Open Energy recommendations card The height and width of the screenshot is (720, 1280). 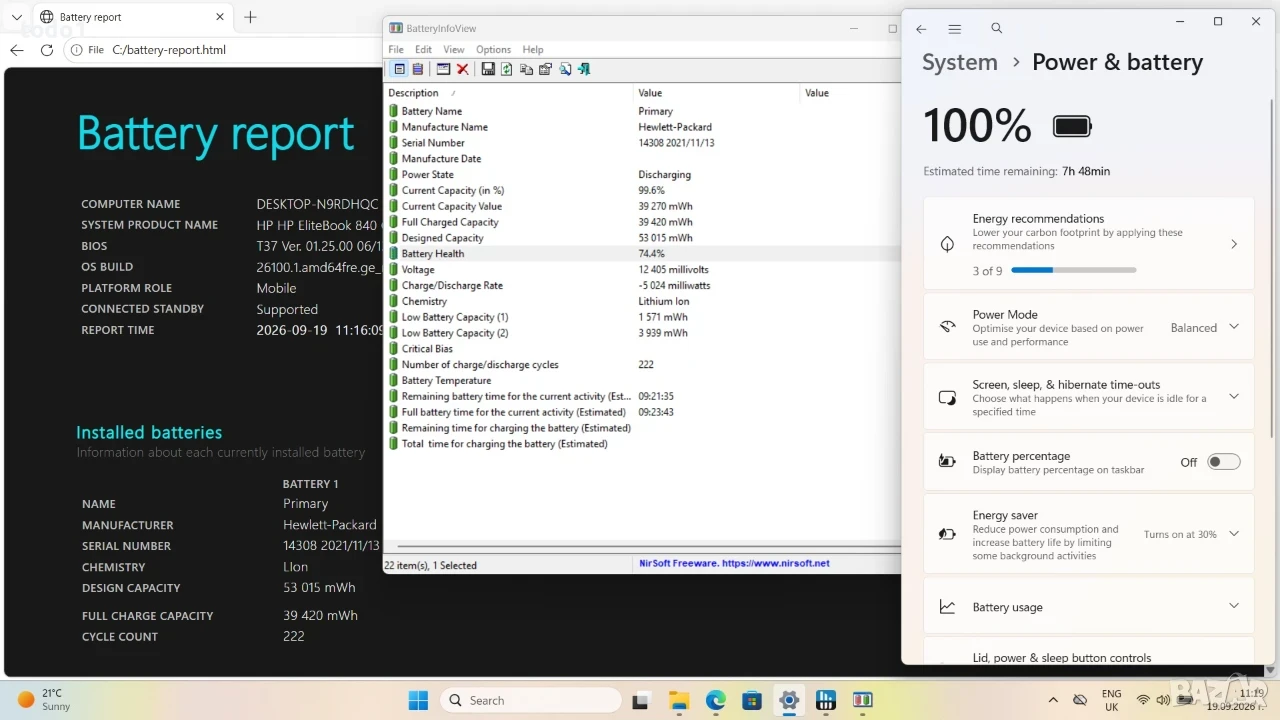tap(1089, 244)
